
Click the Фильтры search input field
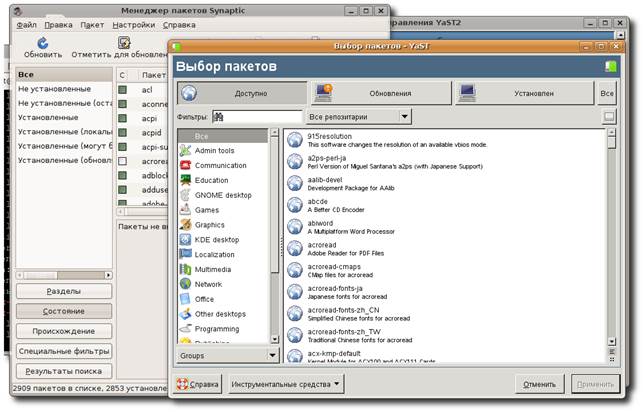pos(257,117)
